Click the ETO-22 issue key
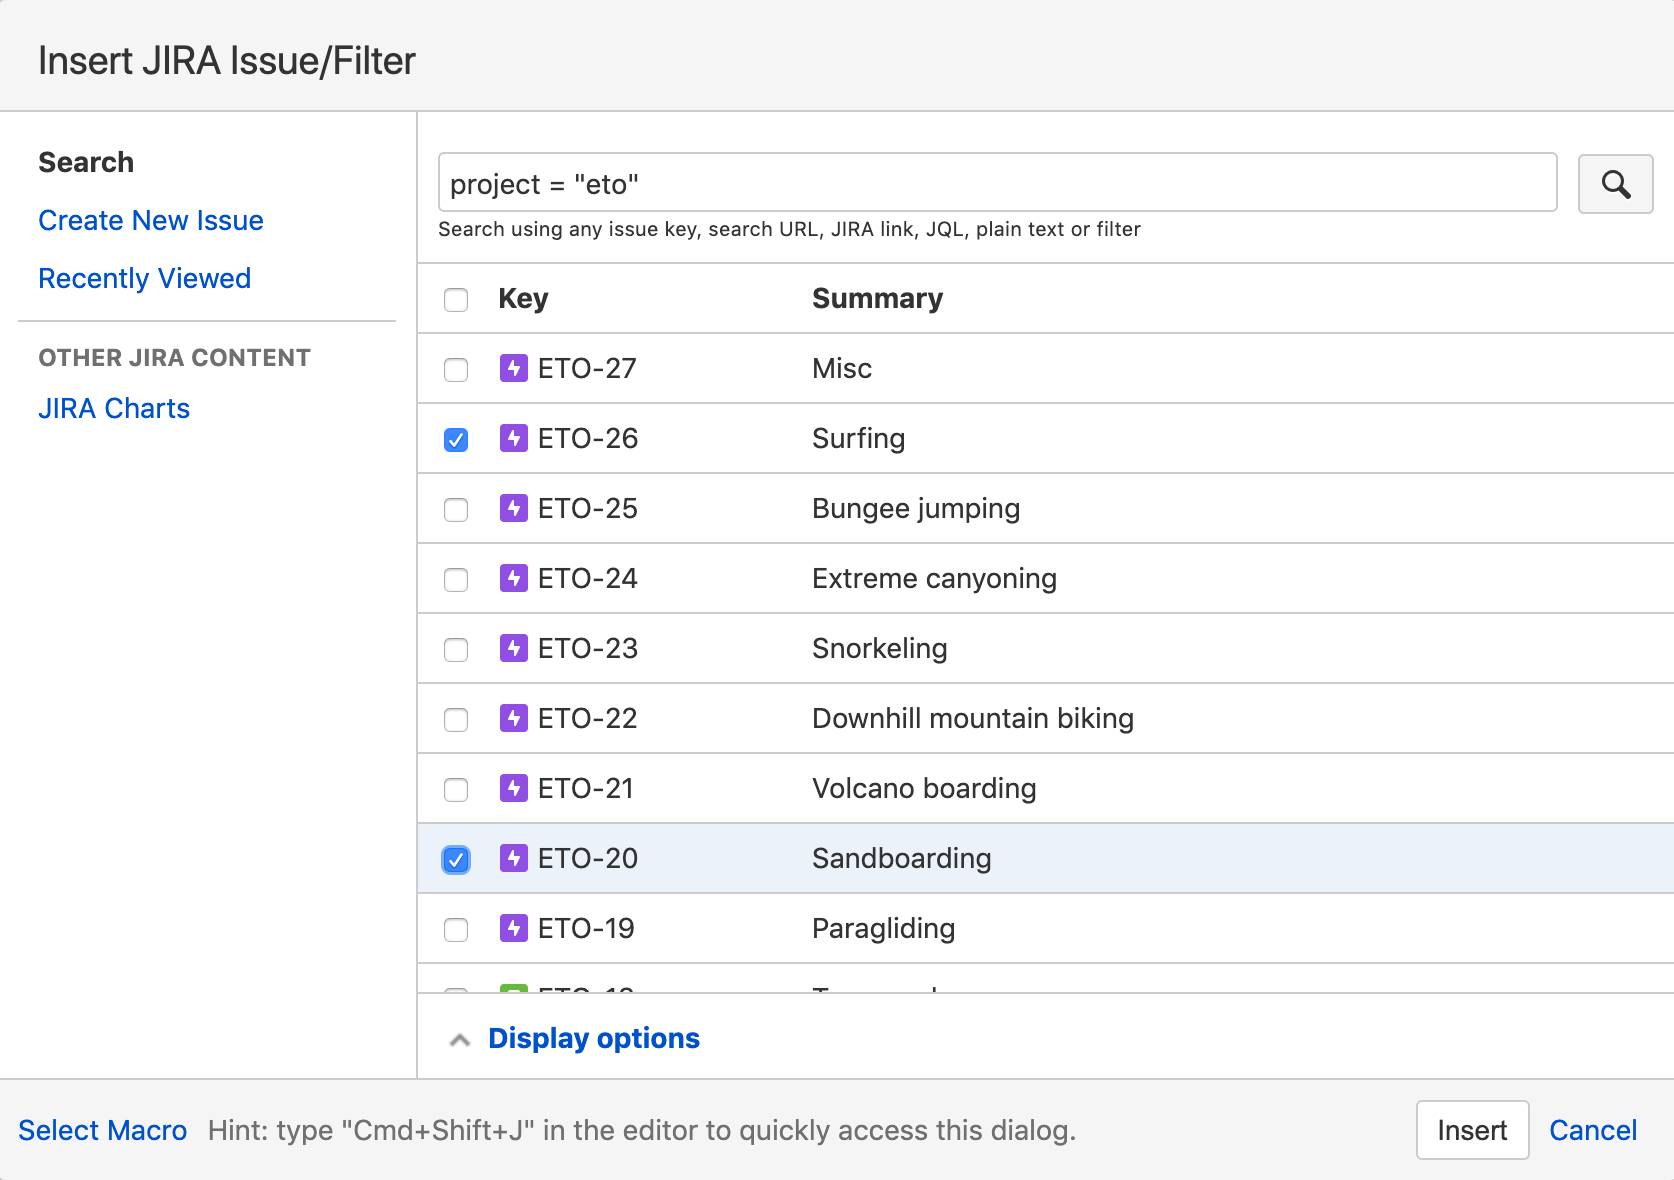The image size is (1674, 1180). click(588, 718)
